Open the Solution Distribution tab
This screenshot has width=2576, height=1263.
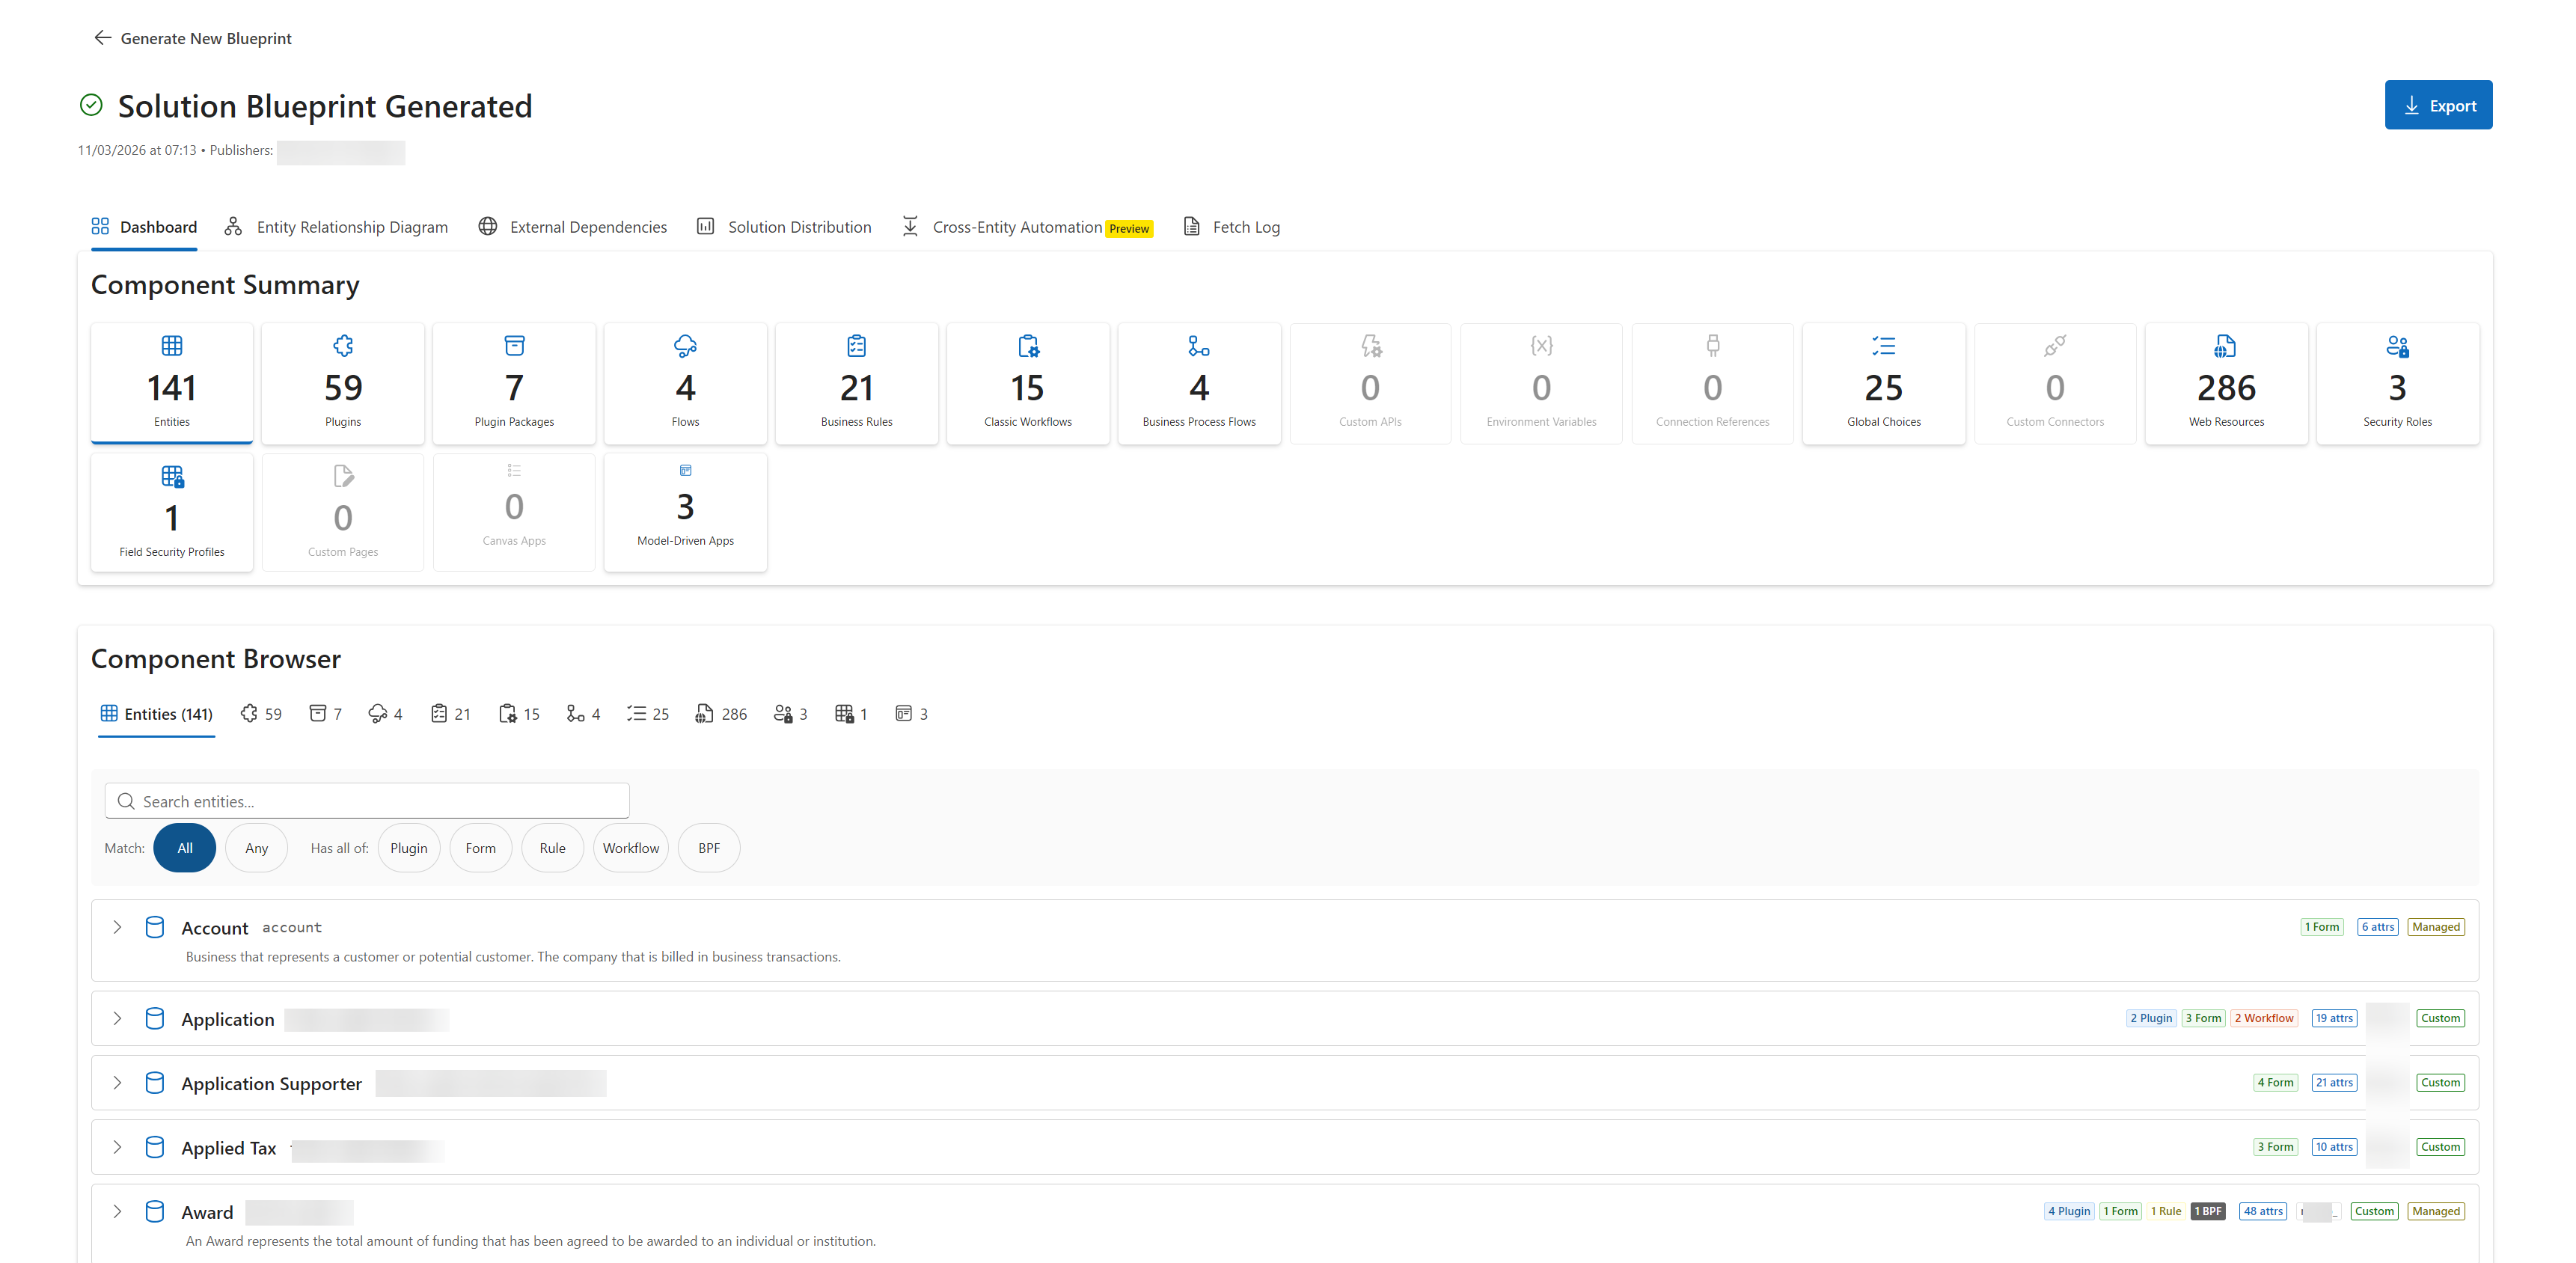click(x=784, y=227)
